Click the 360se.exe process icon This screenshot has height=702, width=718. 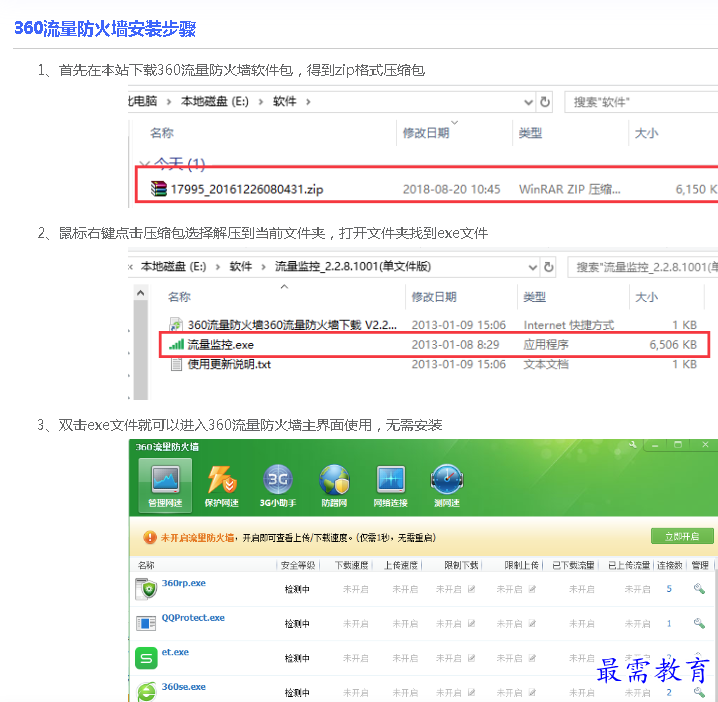pos(146,692)
